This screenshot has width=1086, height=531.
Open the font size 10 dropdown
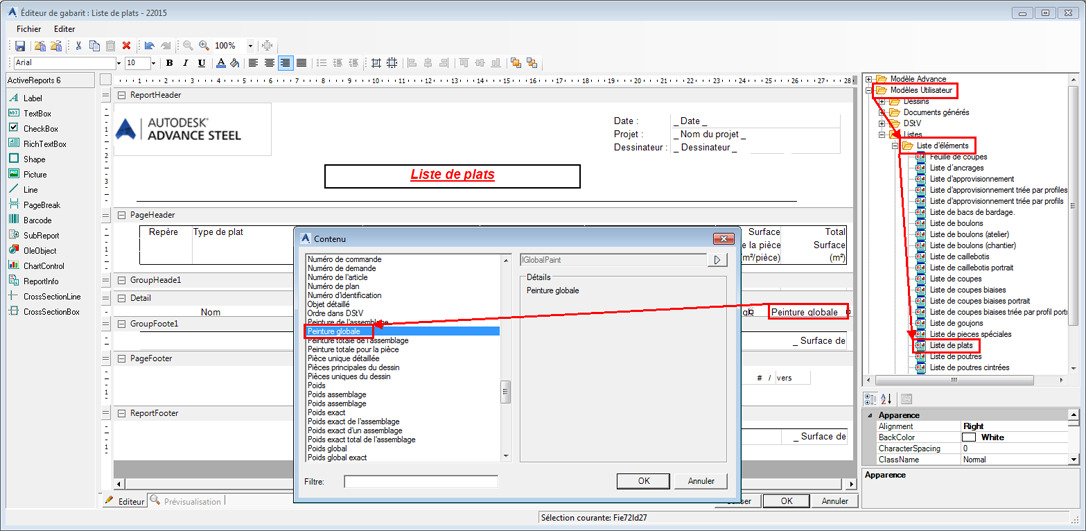(153, 63)
